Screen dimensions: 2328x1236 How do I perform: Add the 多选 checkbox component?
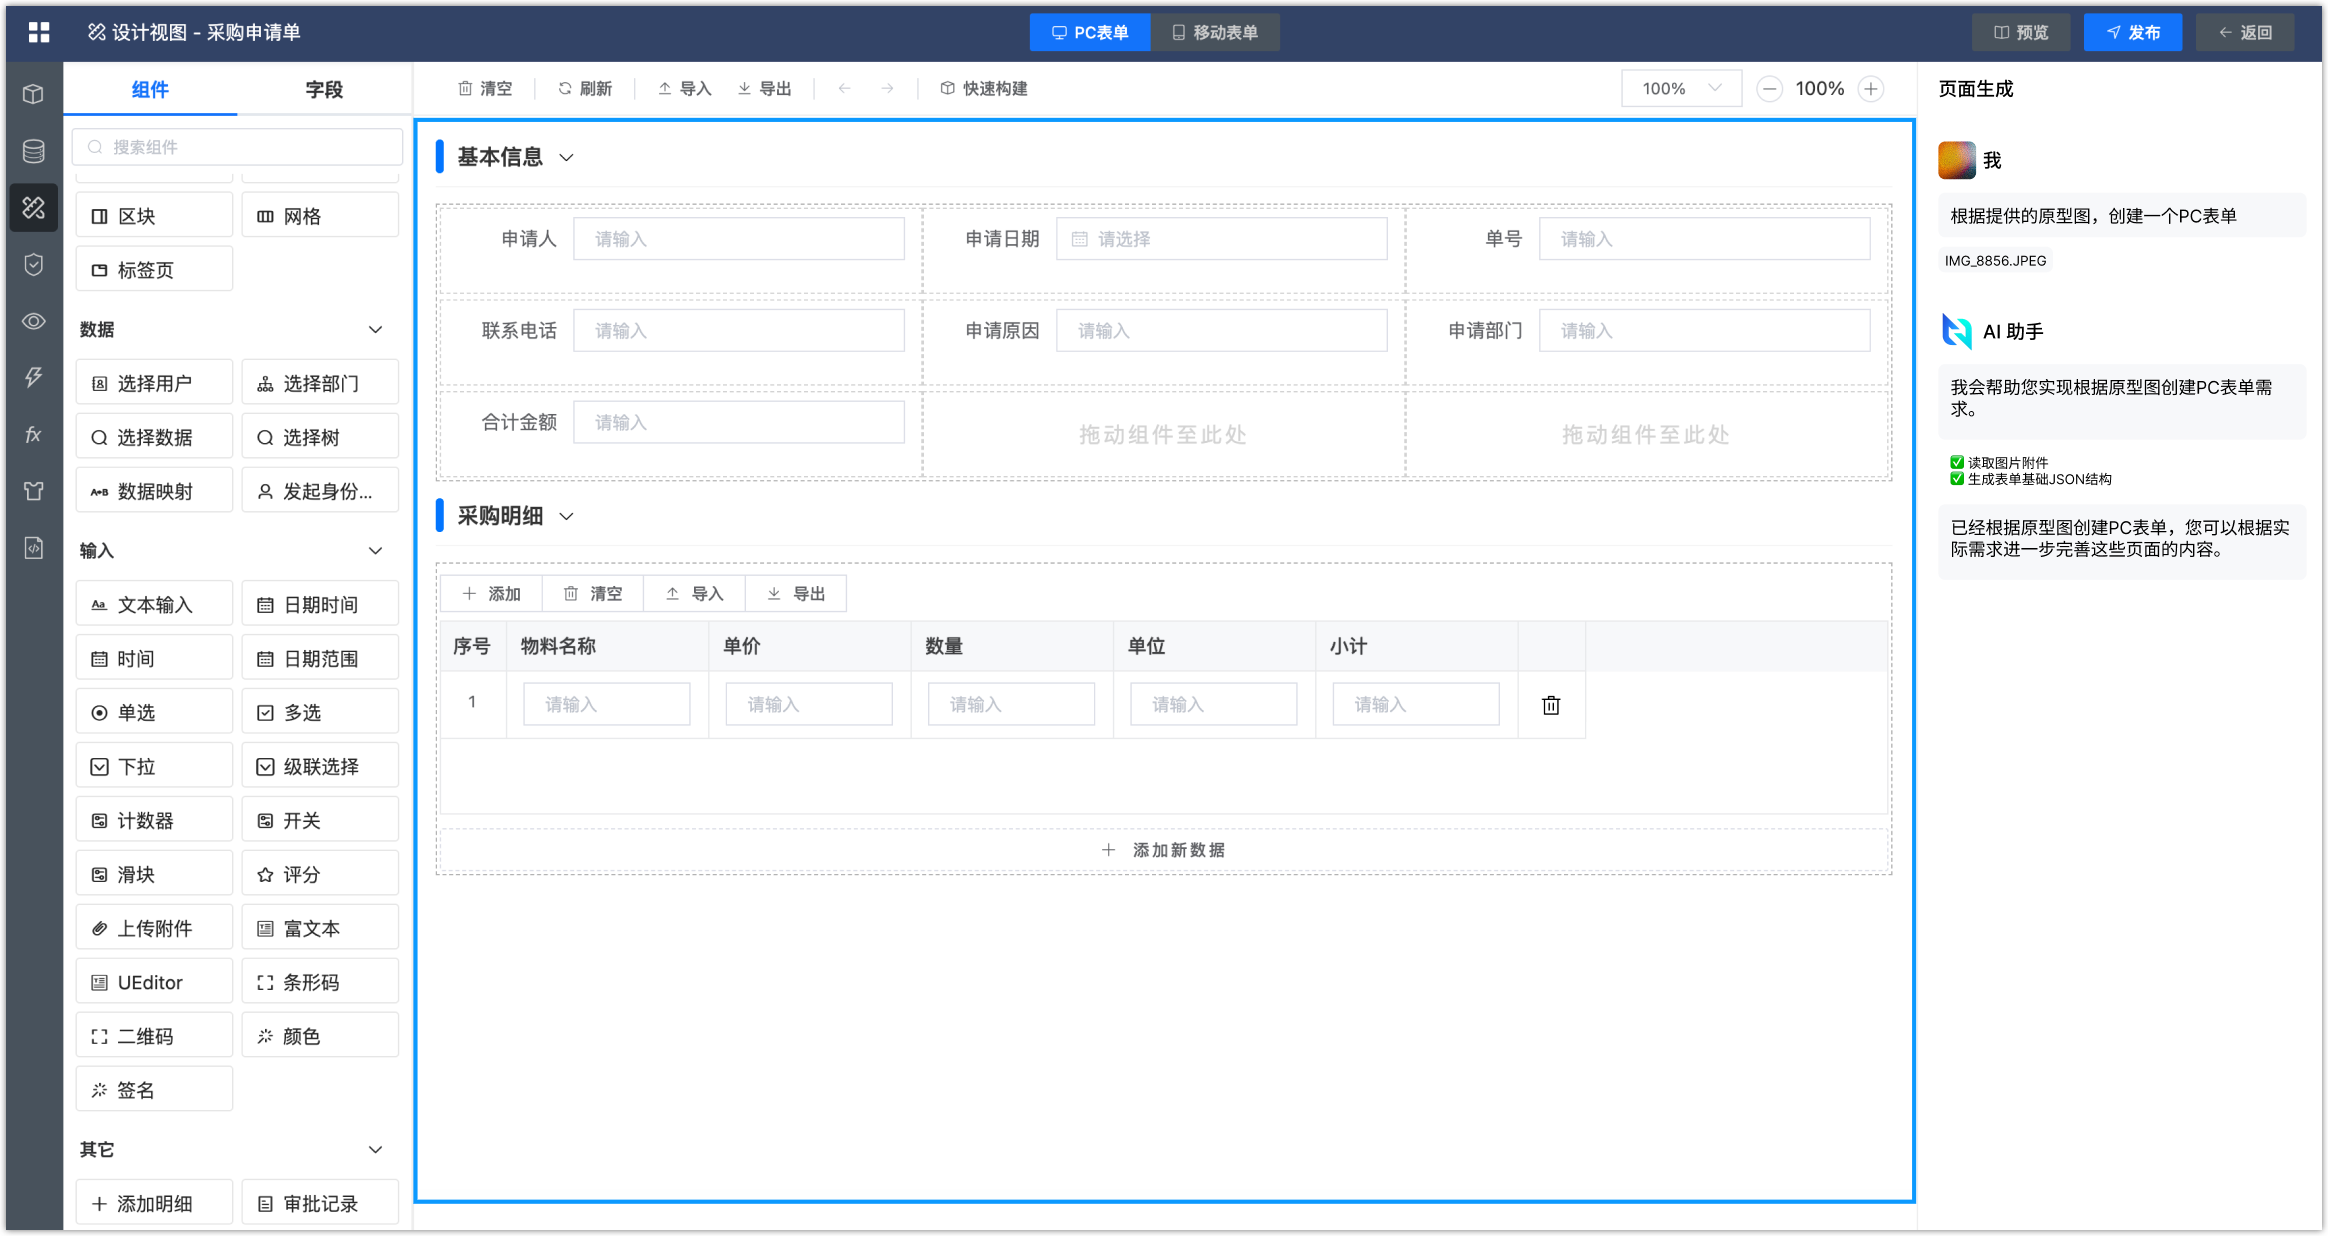pos(320,712)
